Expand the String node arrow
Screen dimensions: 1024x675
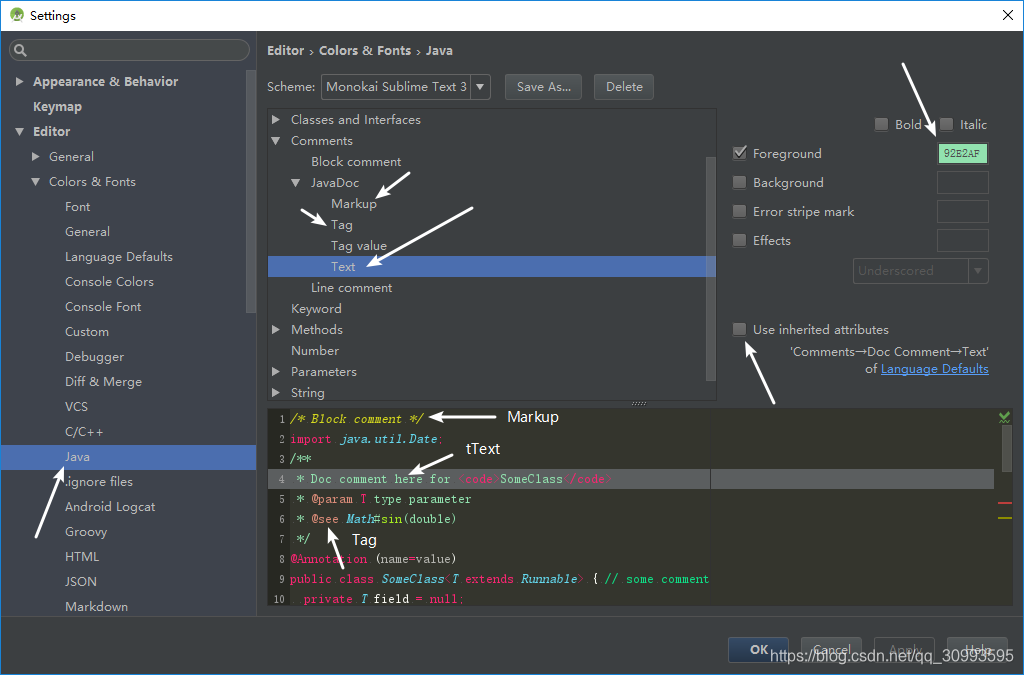click(276, 392)
